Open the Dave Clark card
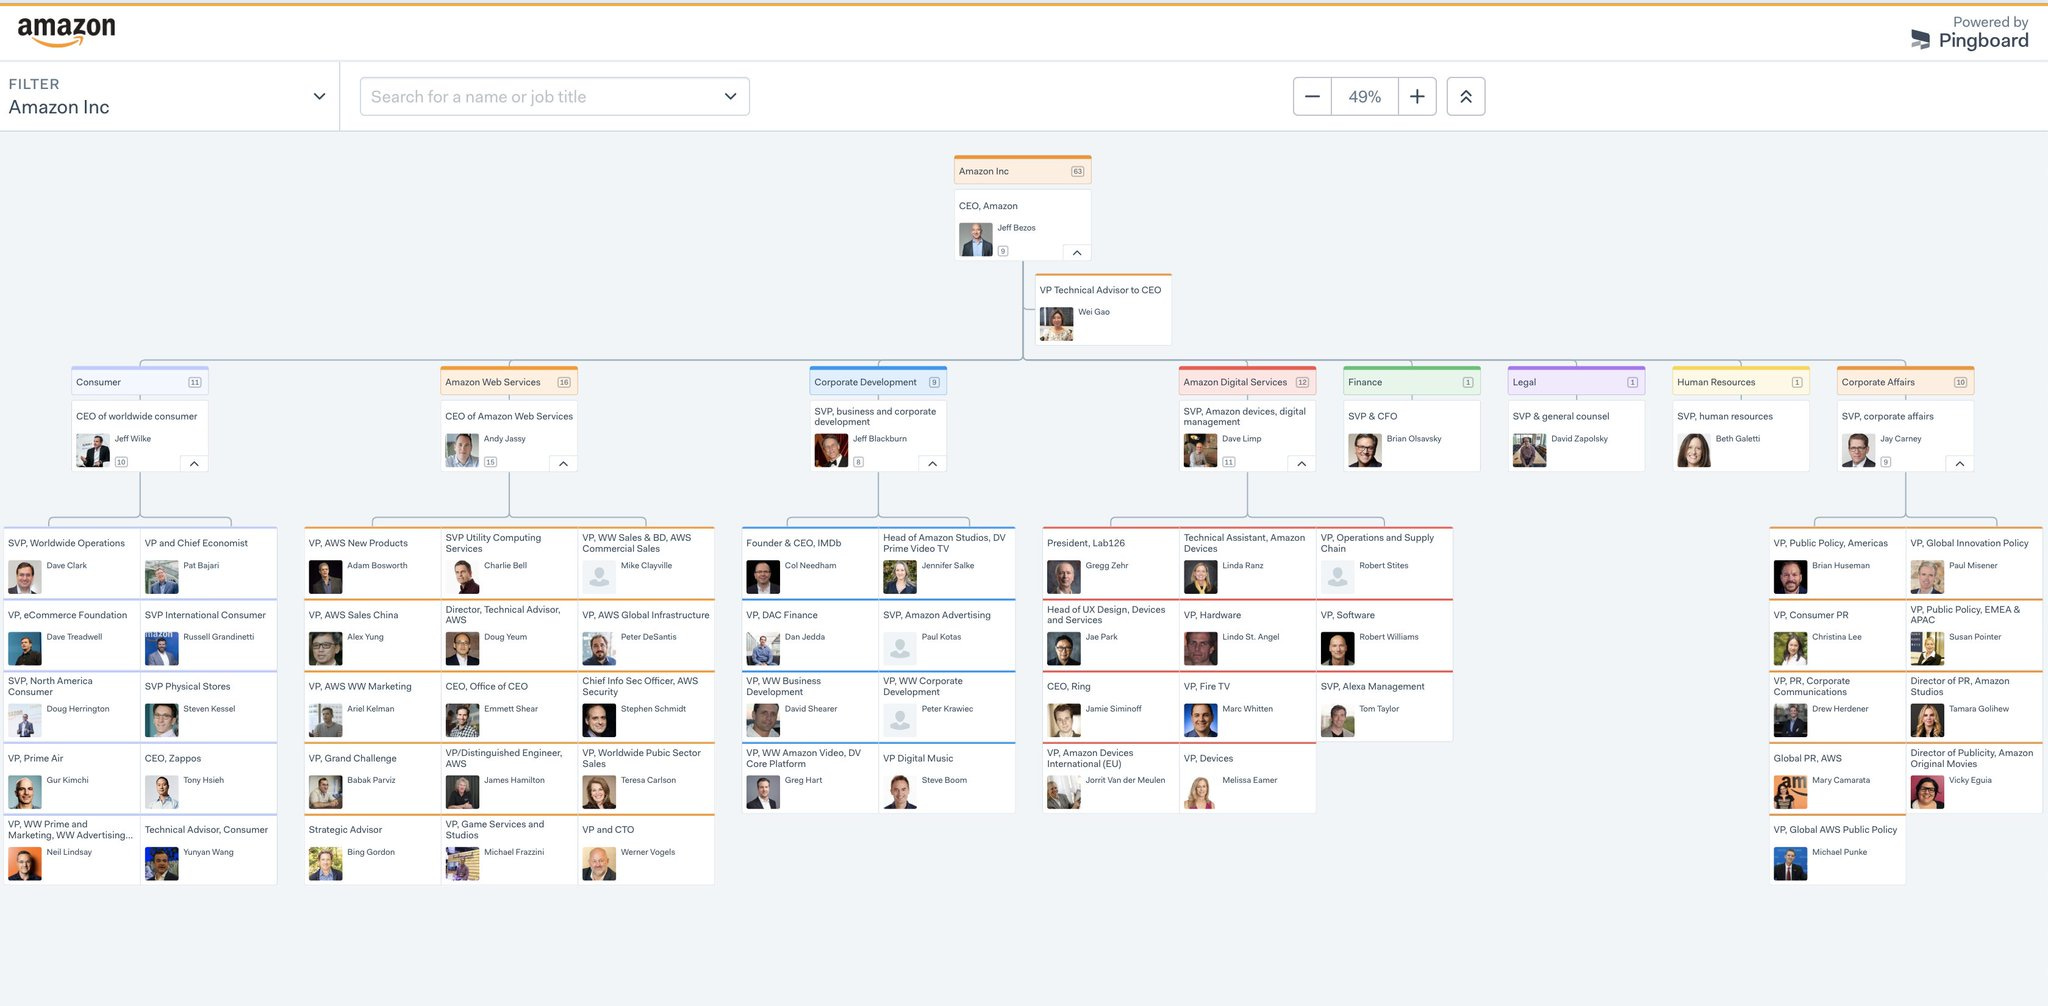 (72, 563)
